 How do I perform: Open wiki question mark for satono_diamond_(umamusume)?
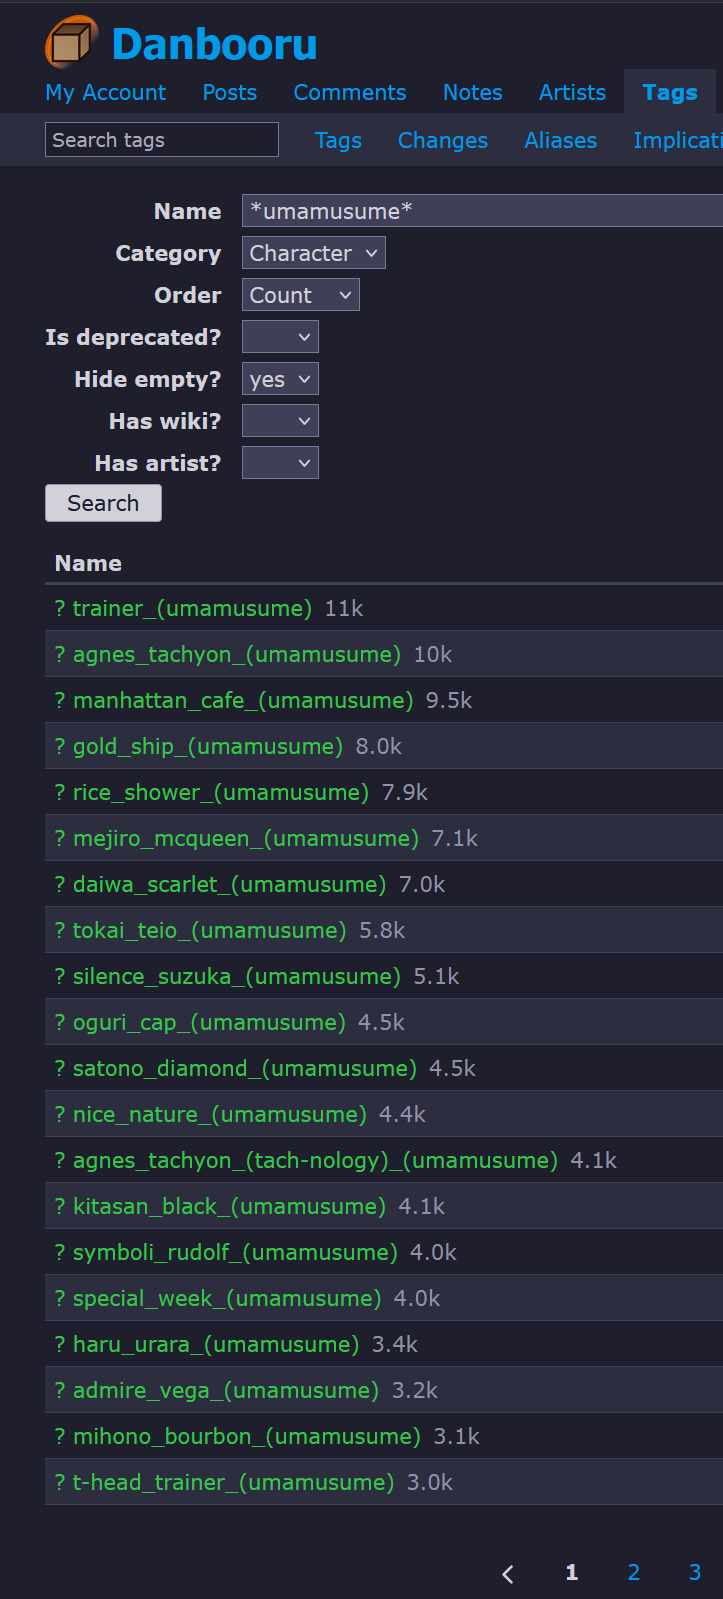(60, 1068)
